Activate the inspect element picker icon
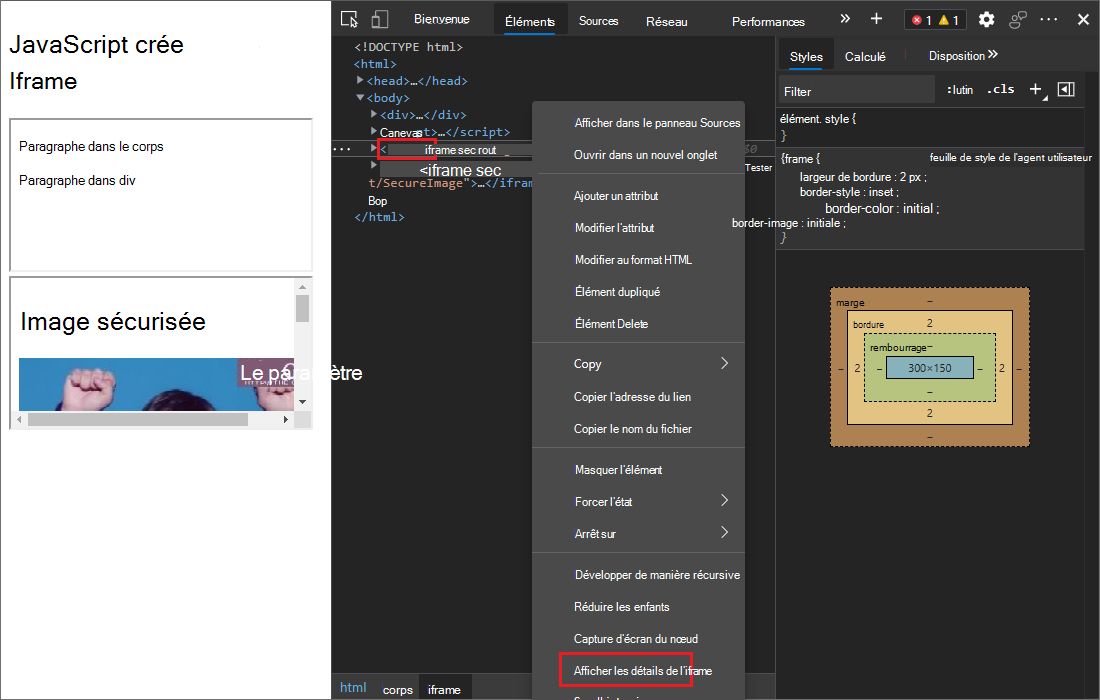Image resolution: width=1100 pixels, height=700 pixels. click(349, 20)
